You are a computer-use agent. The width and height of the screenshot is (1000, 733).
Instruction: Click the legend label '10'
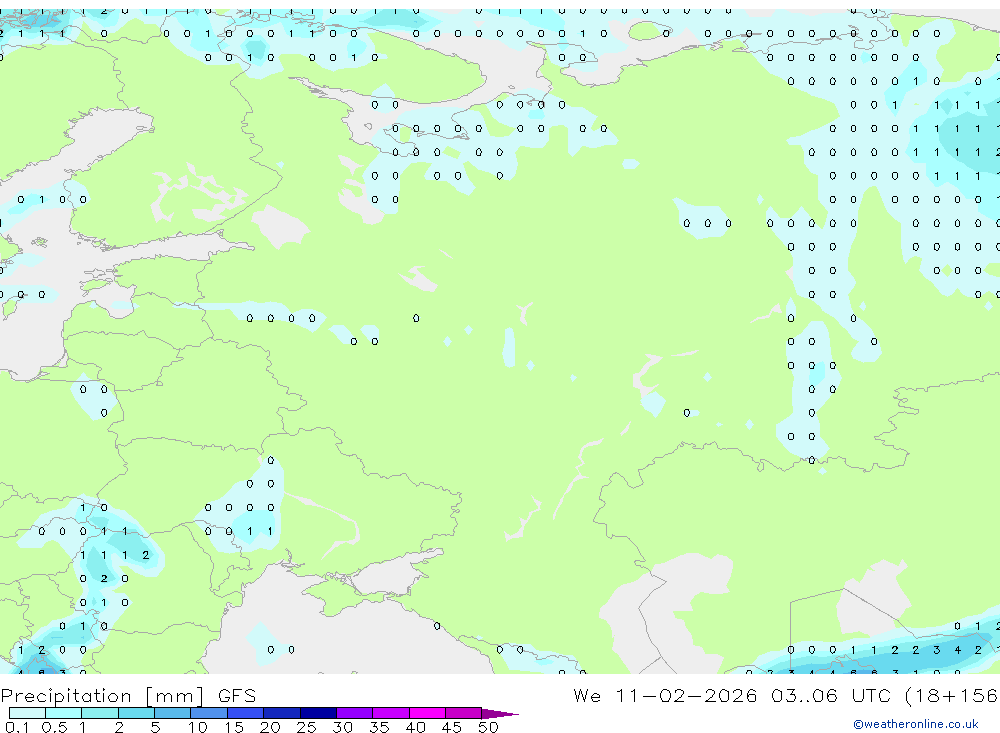tap(198, 727)
